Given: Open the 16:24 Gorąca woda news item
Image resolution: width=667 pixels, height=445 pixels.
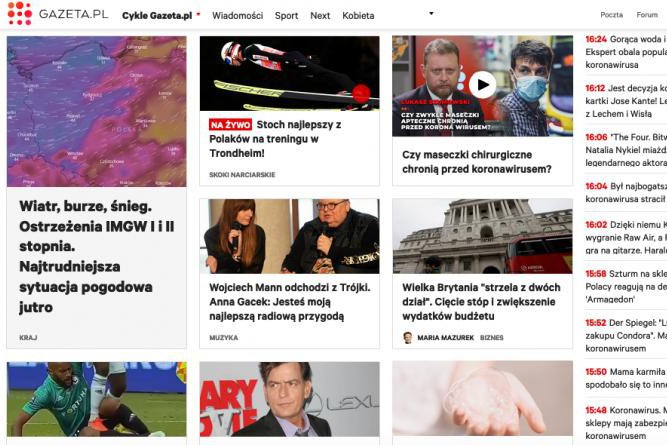Looking at the screenshot, I should click(x=626, y=52).
